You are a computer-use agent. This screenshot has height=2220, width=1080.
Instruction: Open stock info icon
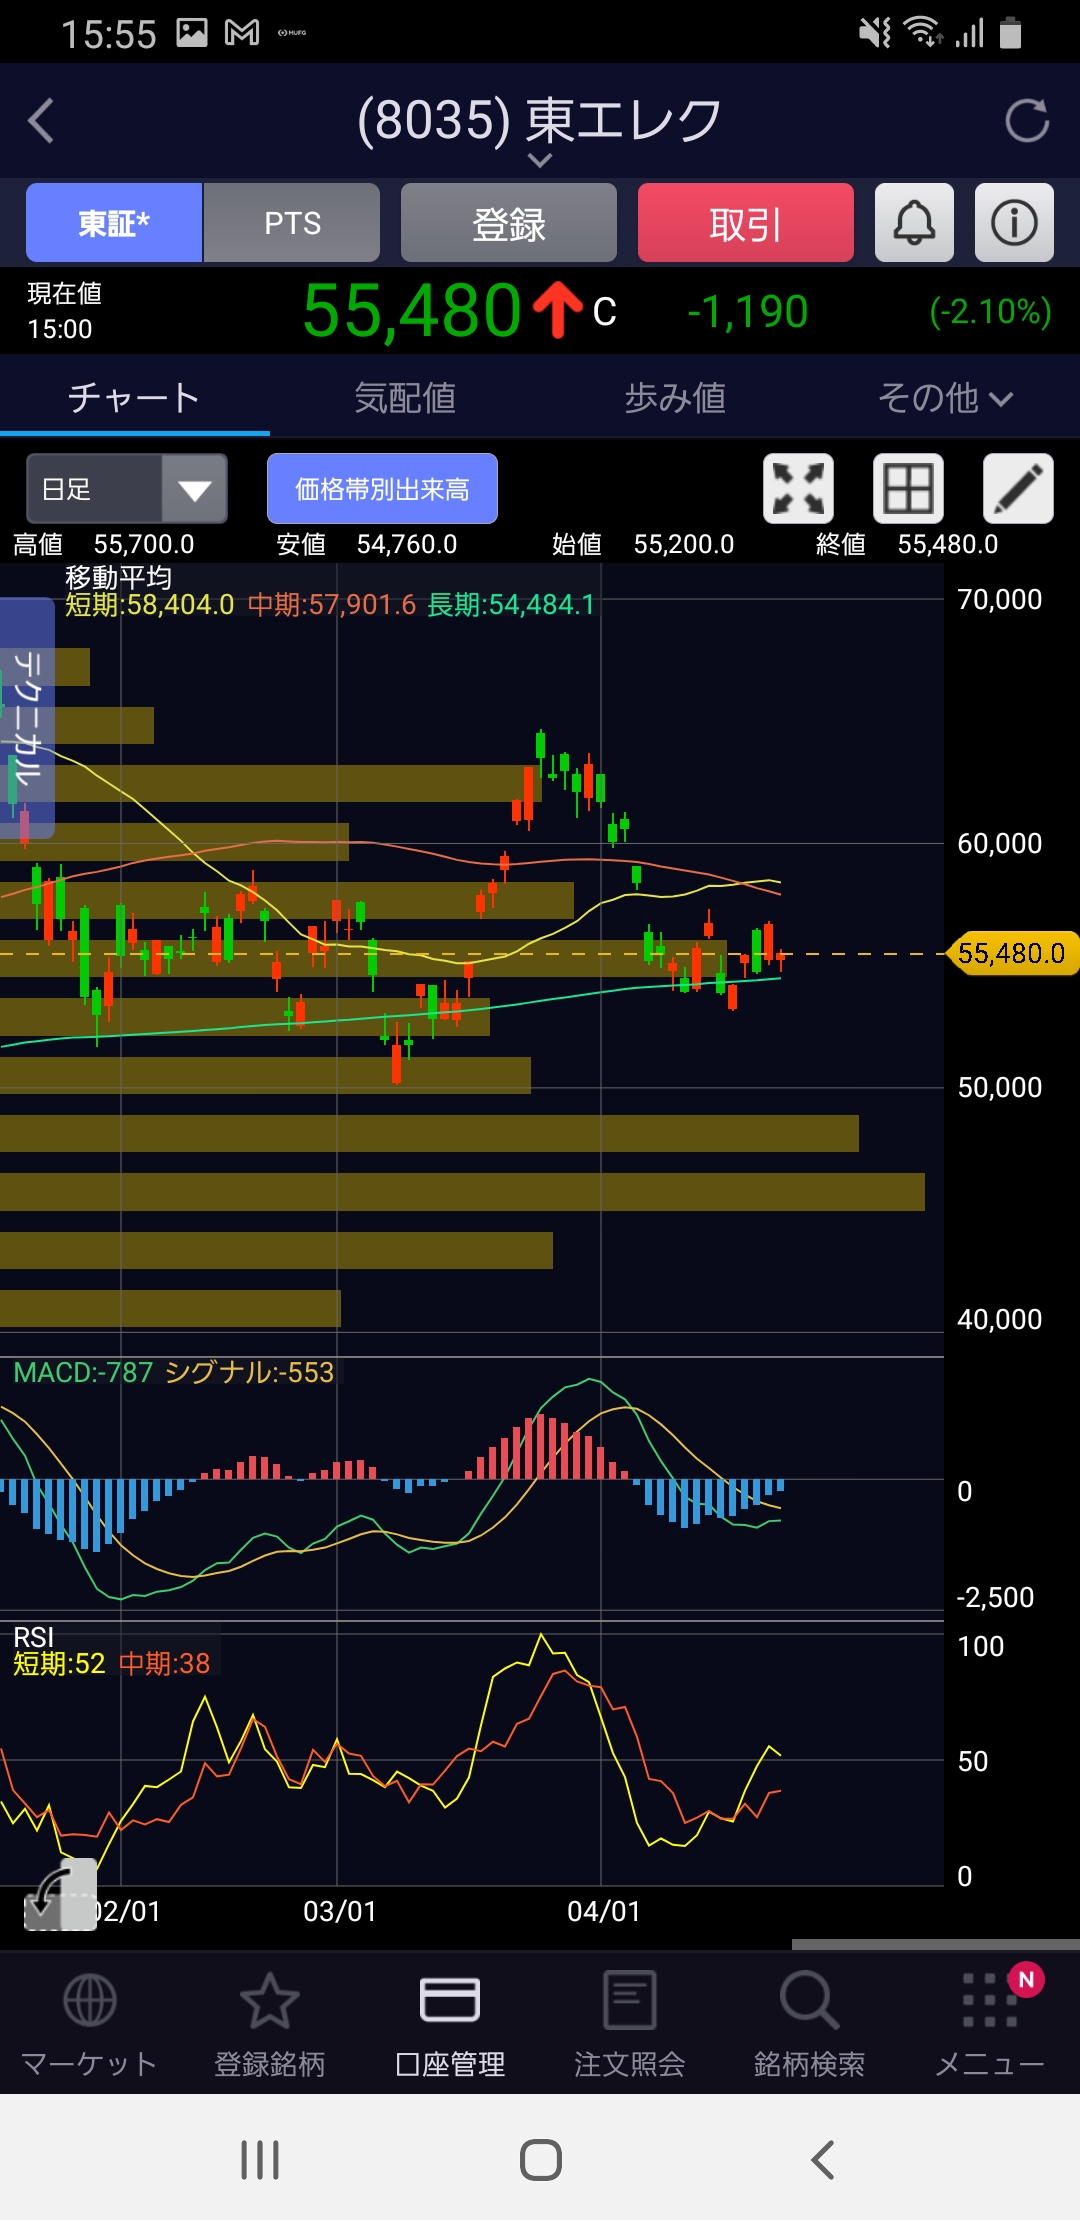[x=1014, y=222]
